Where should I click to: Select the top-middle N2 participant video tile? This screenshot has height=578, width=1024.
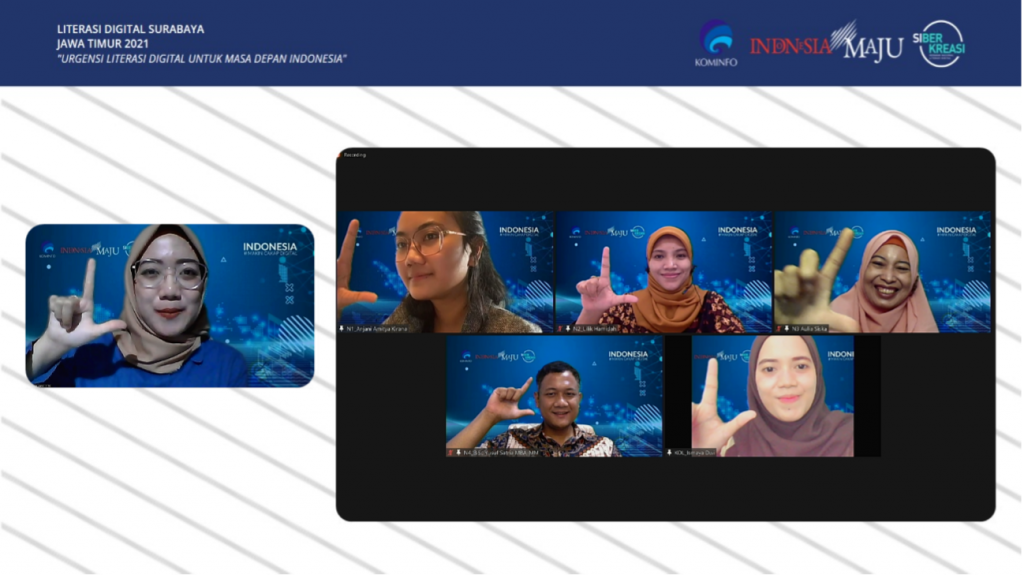(664, 270)
